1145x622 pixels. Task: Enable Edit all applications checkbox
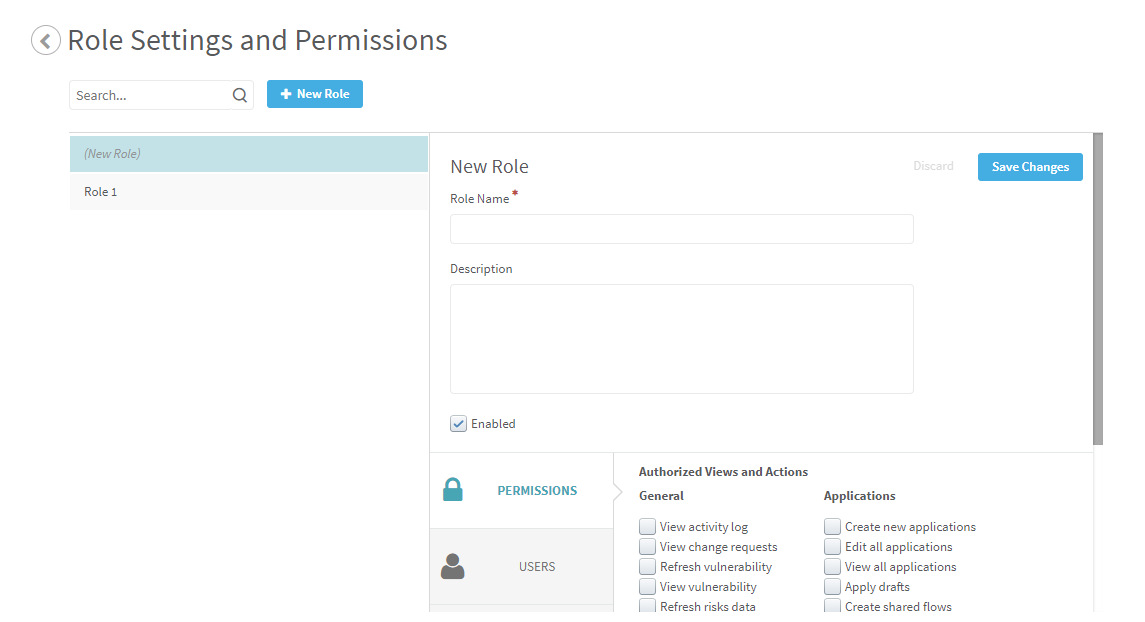pos(833,547)
